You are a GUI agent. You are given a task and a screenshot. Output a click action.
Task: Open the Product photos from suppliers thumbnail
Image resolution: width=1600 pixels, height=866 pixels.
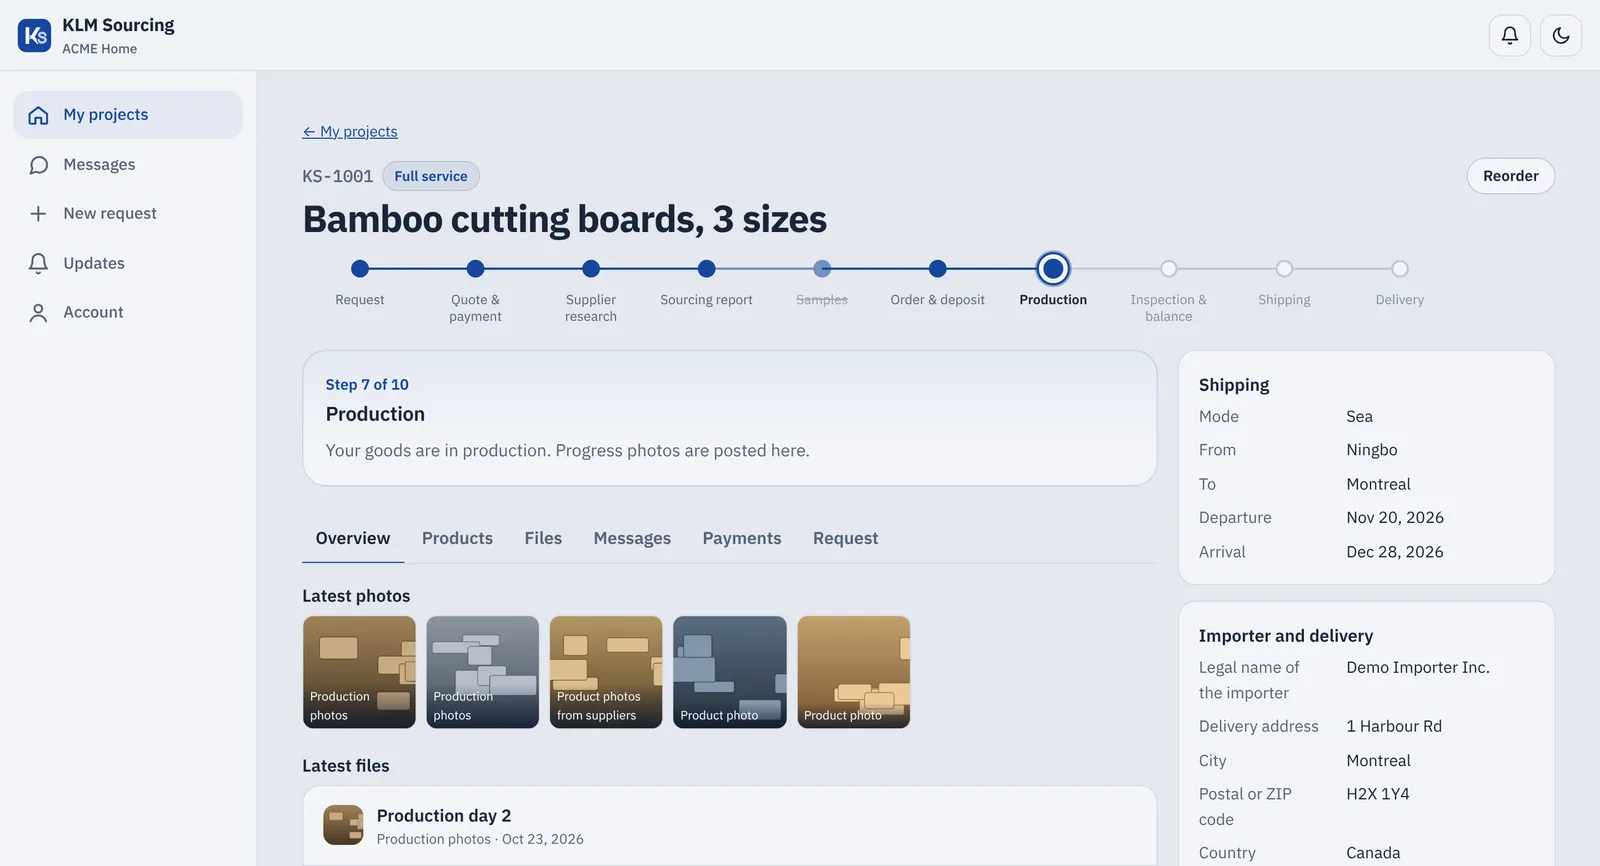606,672
